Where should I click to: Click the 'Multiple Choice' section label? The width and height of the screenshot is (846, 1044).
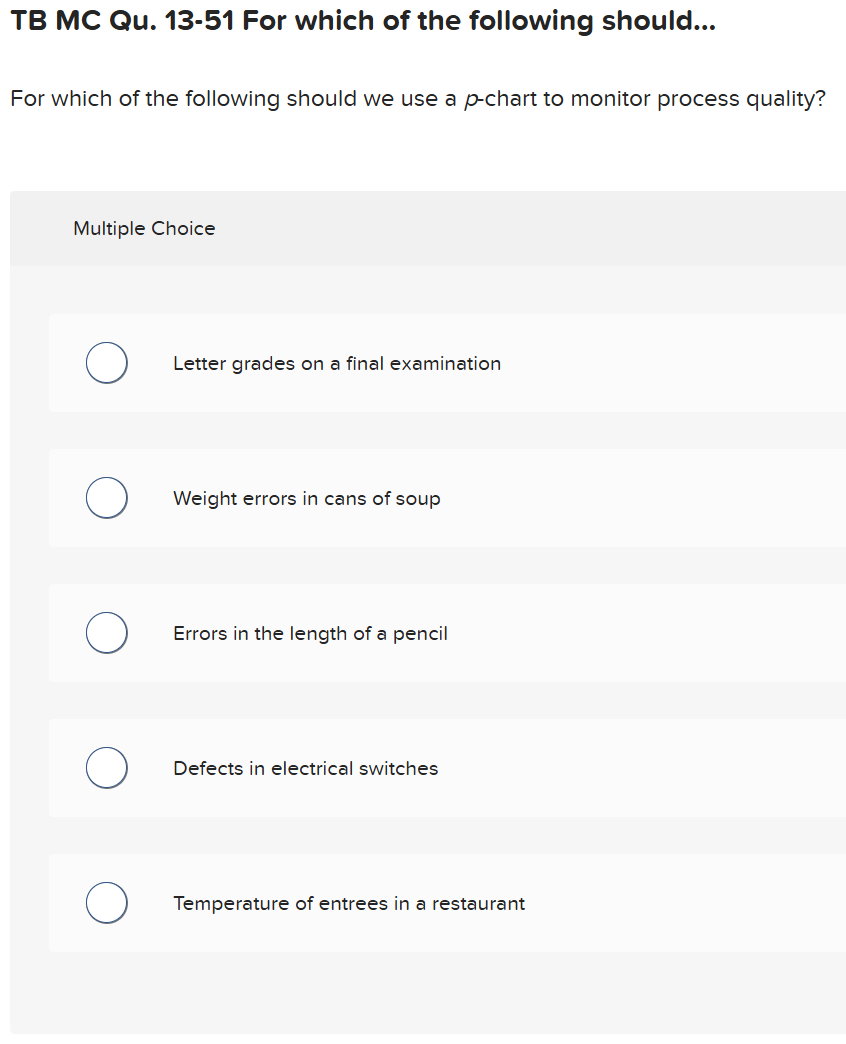(x=144, y=229)
